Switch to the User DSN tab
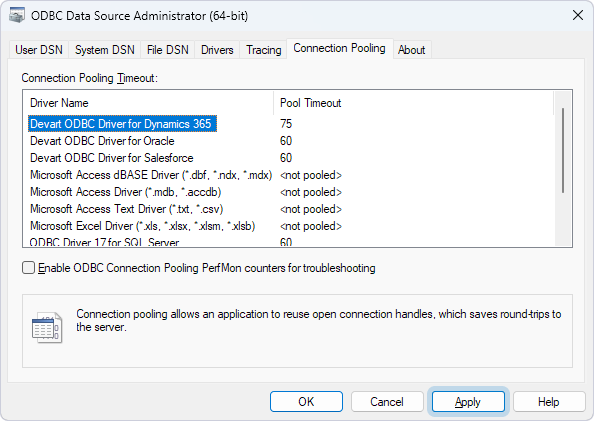This screenshot has height=421, width=594. pos(39,50)
